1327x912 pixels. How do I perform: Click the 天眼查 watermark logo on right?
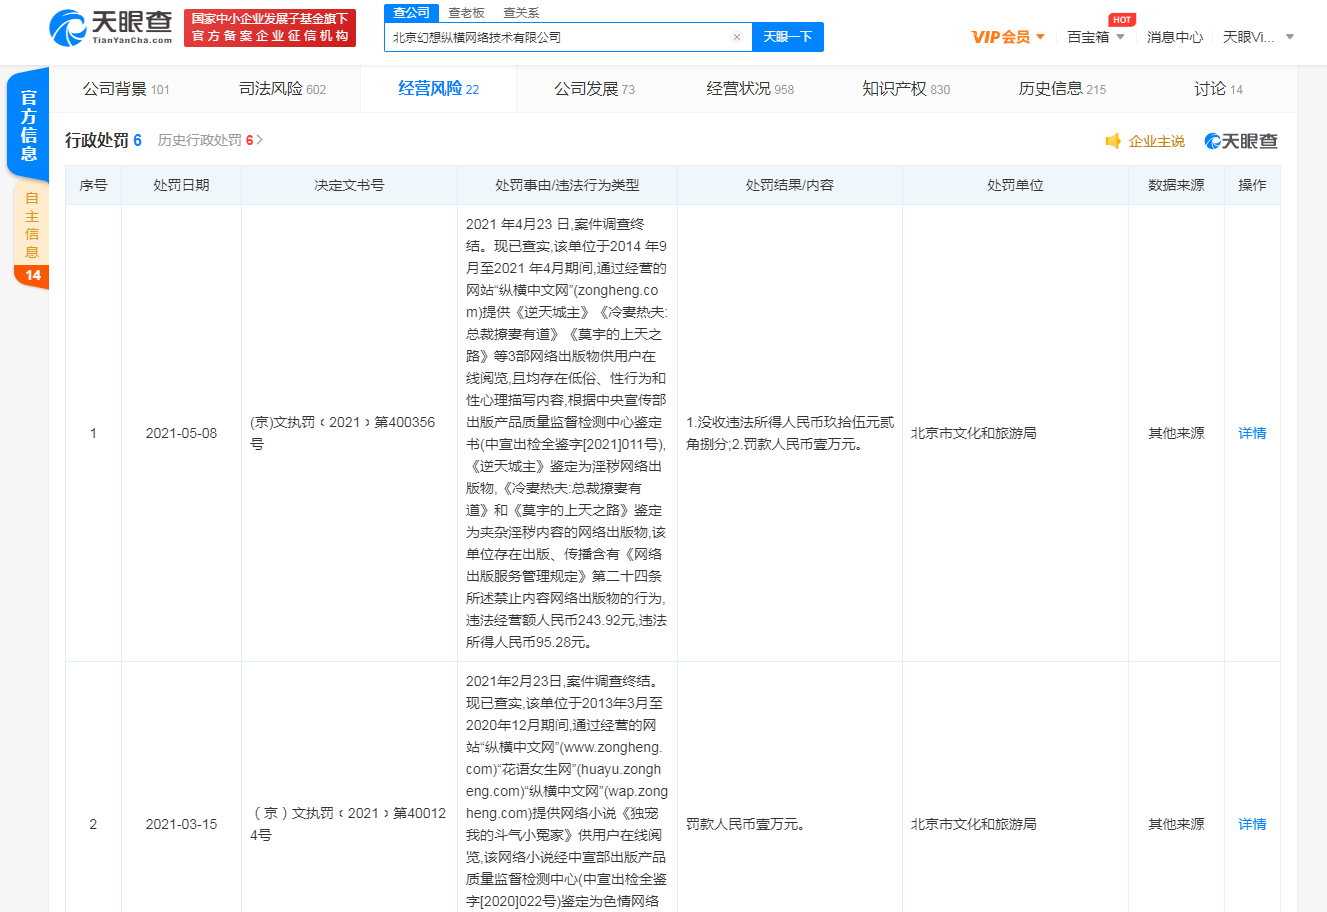(x=1241, y=141)
